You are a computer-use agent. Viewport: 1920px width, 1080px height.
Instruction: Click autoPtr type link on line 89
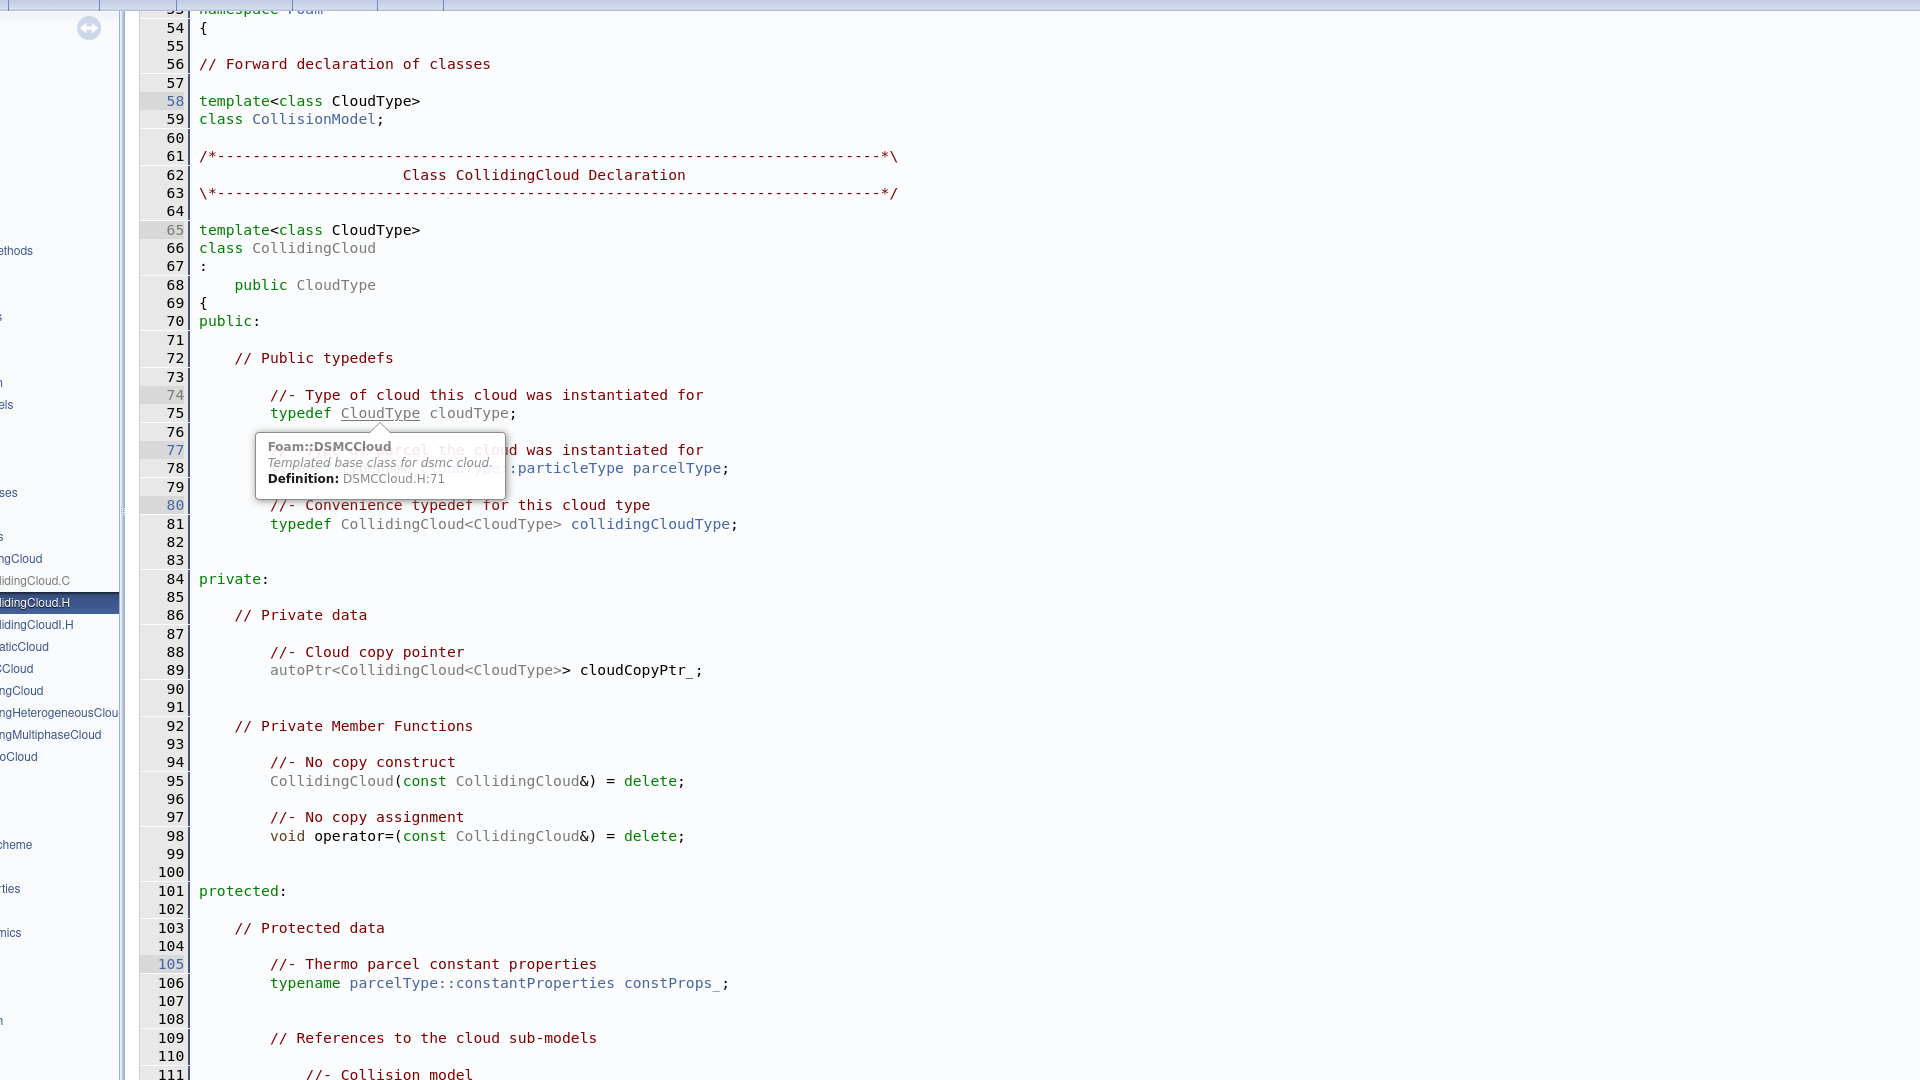[x=300, y=671]
